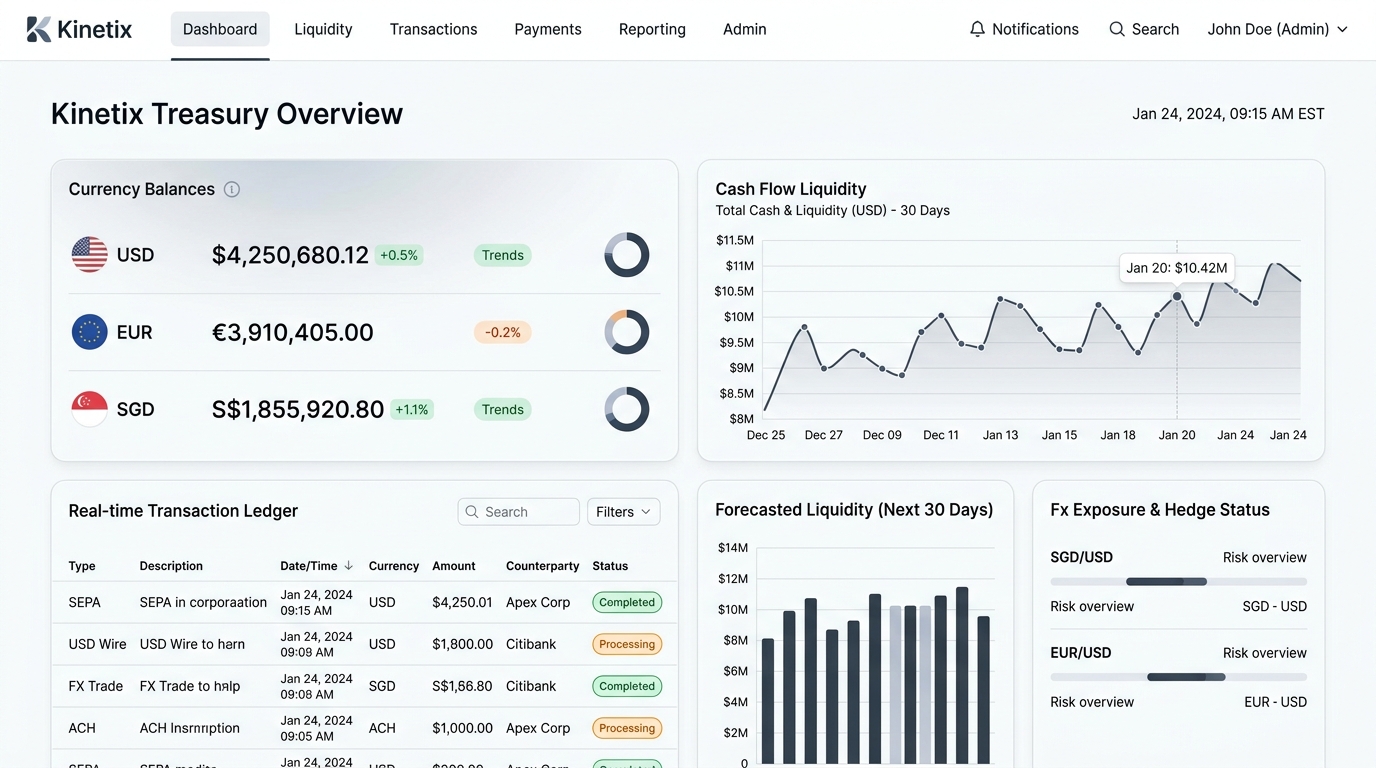This screenshot has width=1376, height=768.
Task: Go to the Transactions tab
Action: 433,29
